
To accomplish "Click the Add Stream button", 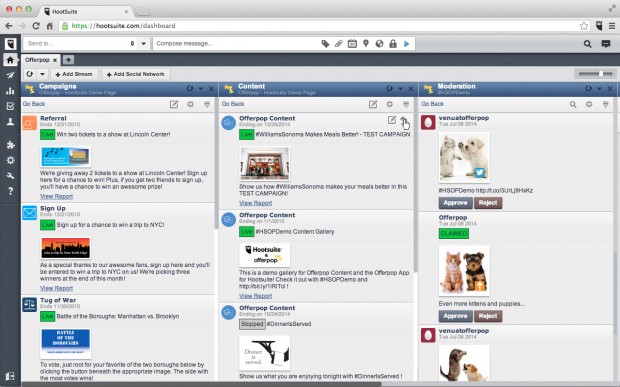I will [74, 74].
